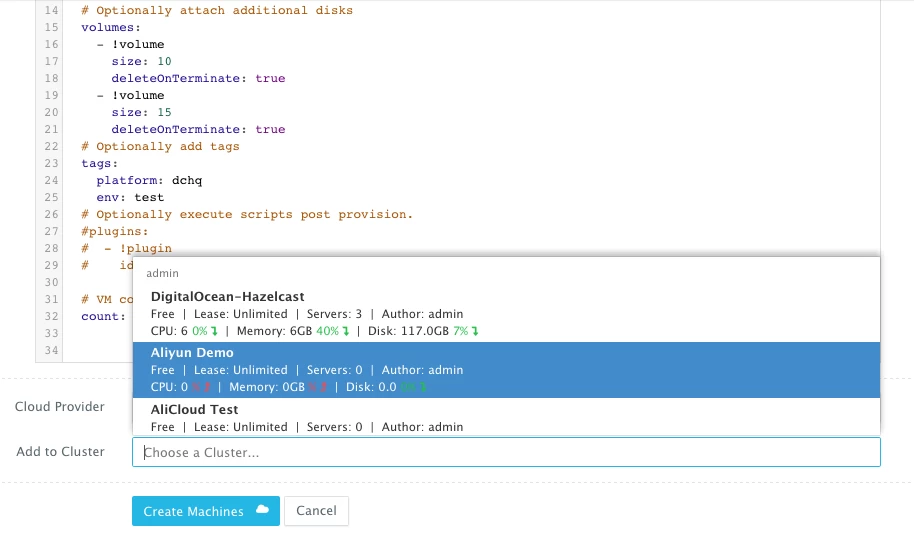Screen dimensions: 914x550
Task: Click the '#plugins:' code line
Action: pyautogui.click(x=115, y=231)
